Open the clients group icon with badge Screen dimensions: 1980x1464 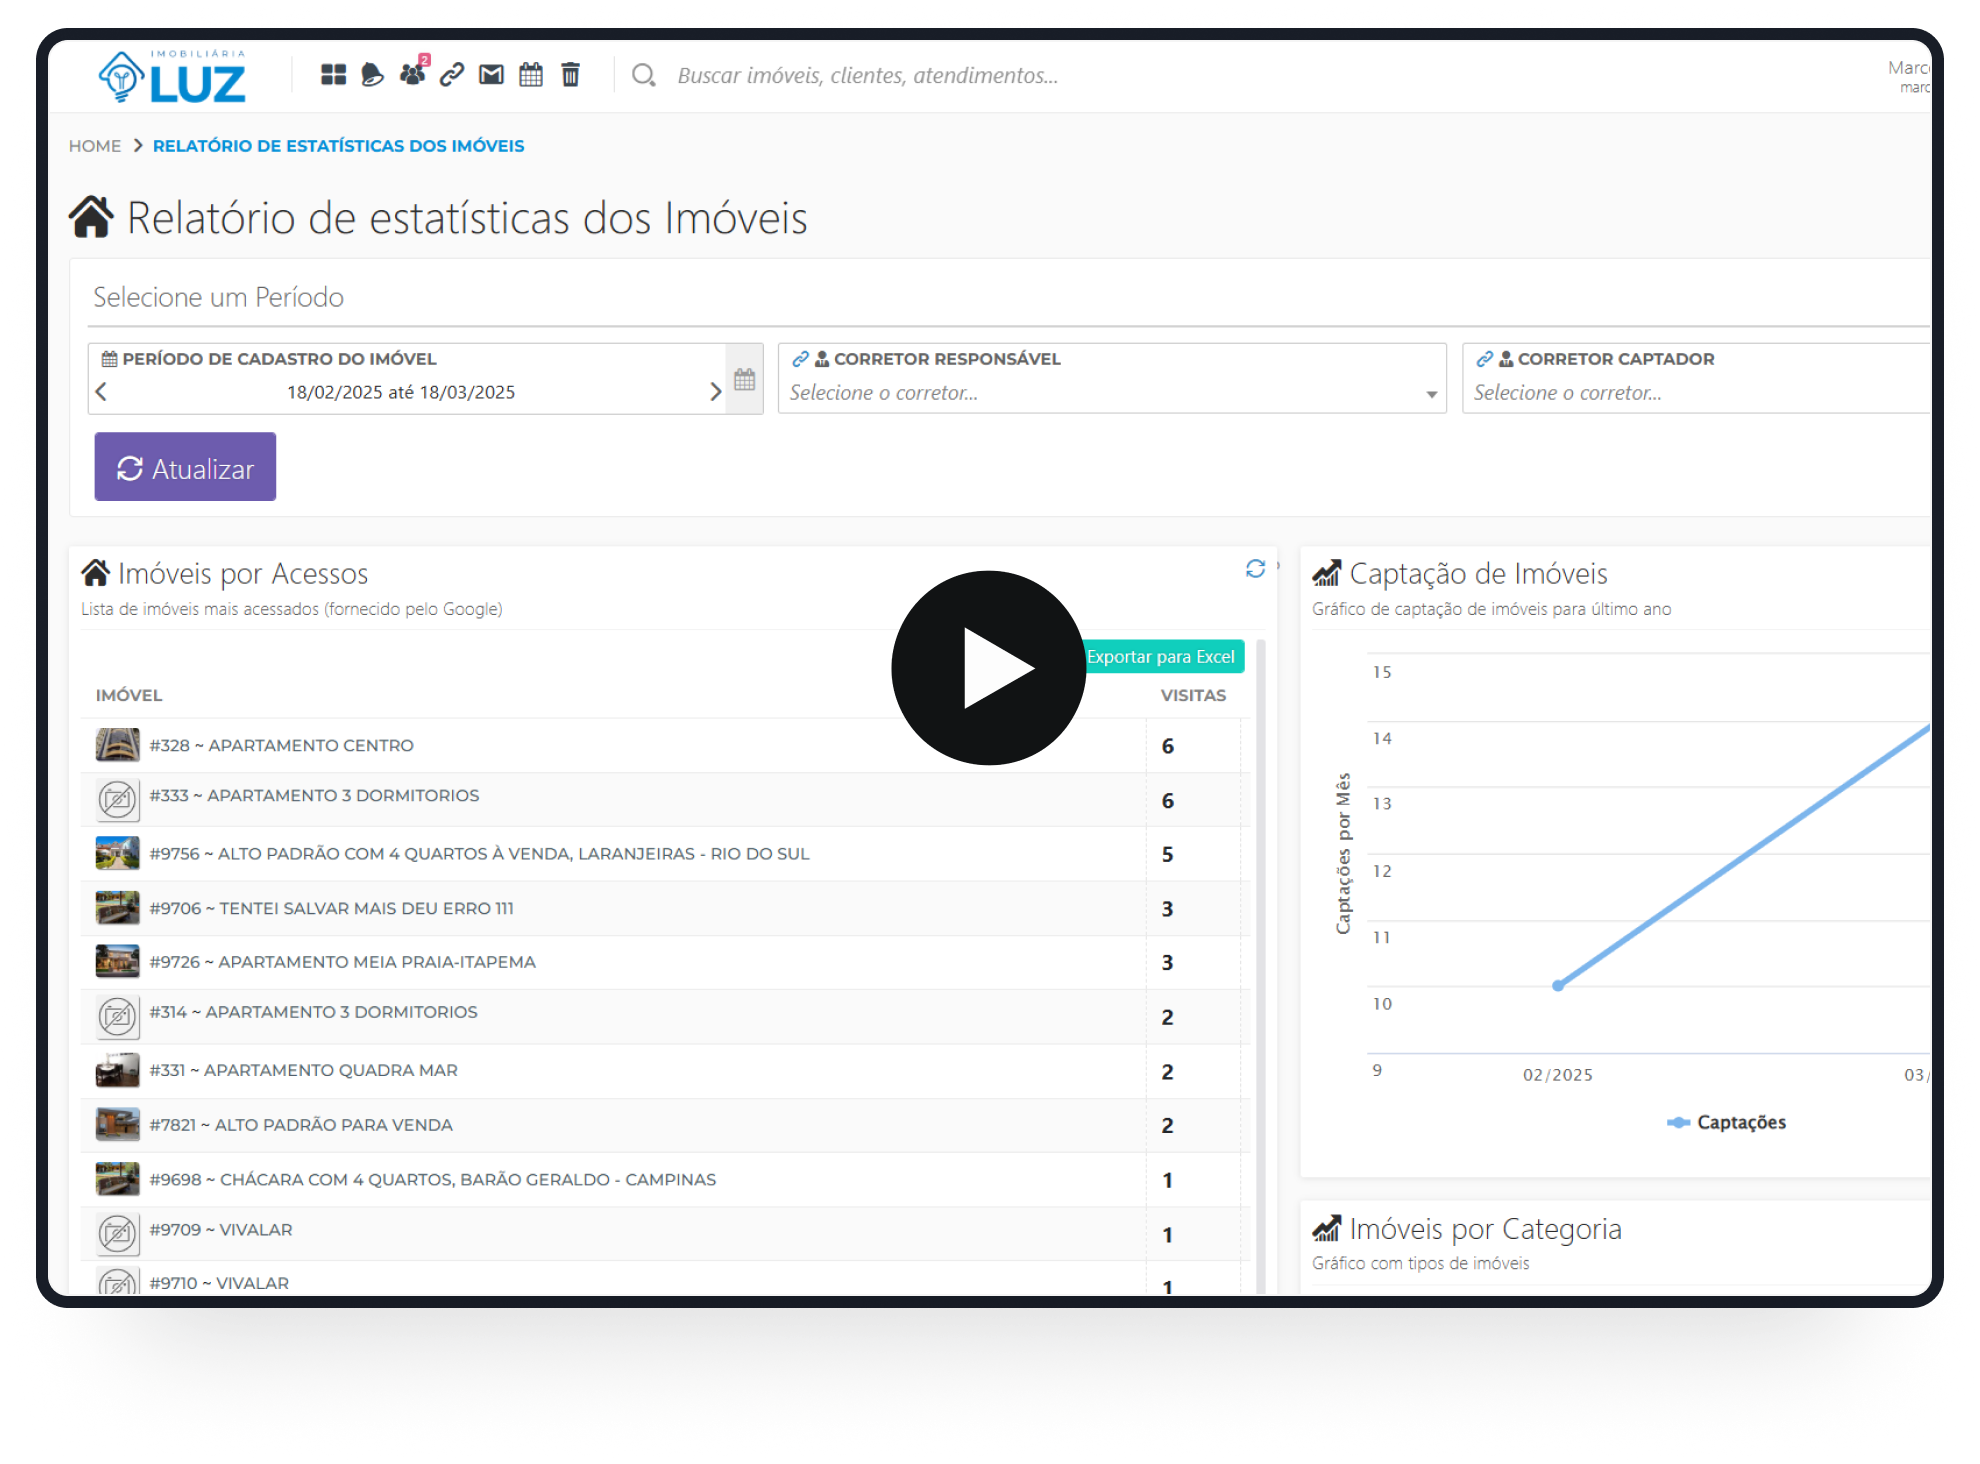click(x=412, y=74)
